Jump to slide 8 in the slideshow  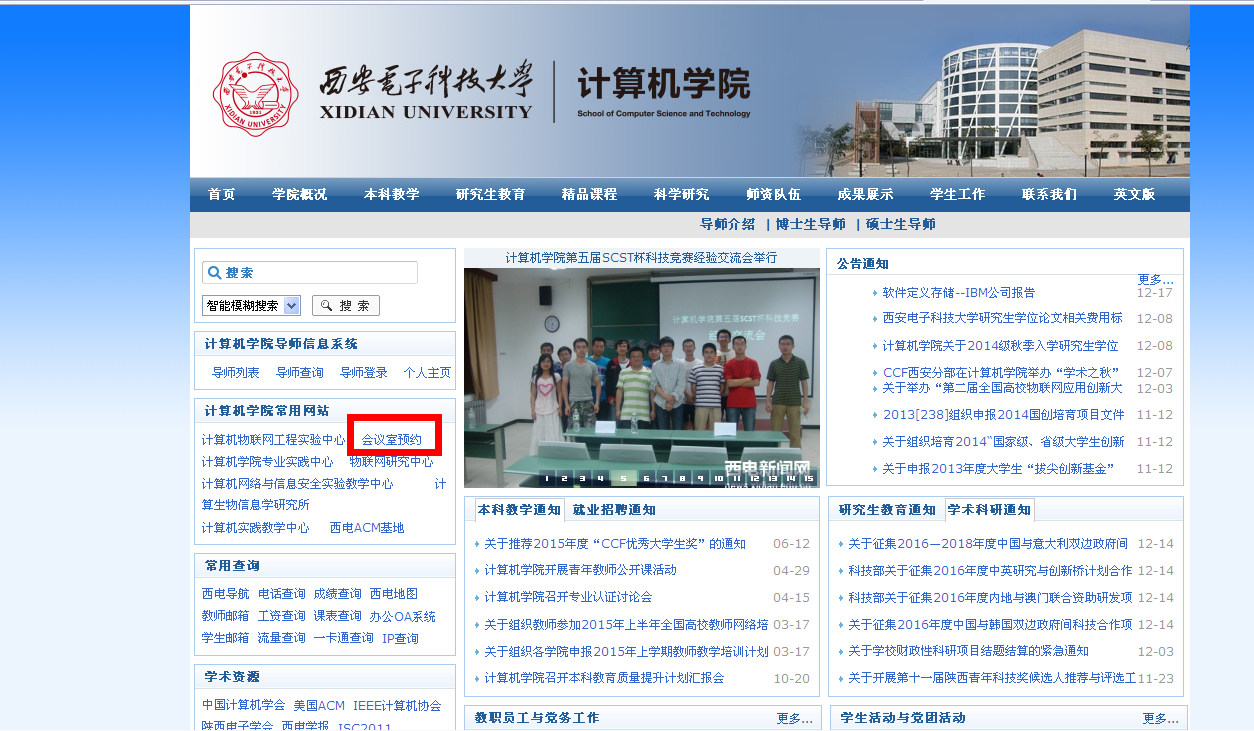(x=681, y=478)
